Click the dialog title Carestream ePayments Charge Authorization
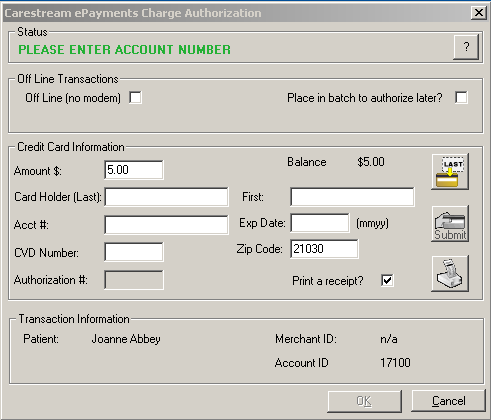 point(133,13)
